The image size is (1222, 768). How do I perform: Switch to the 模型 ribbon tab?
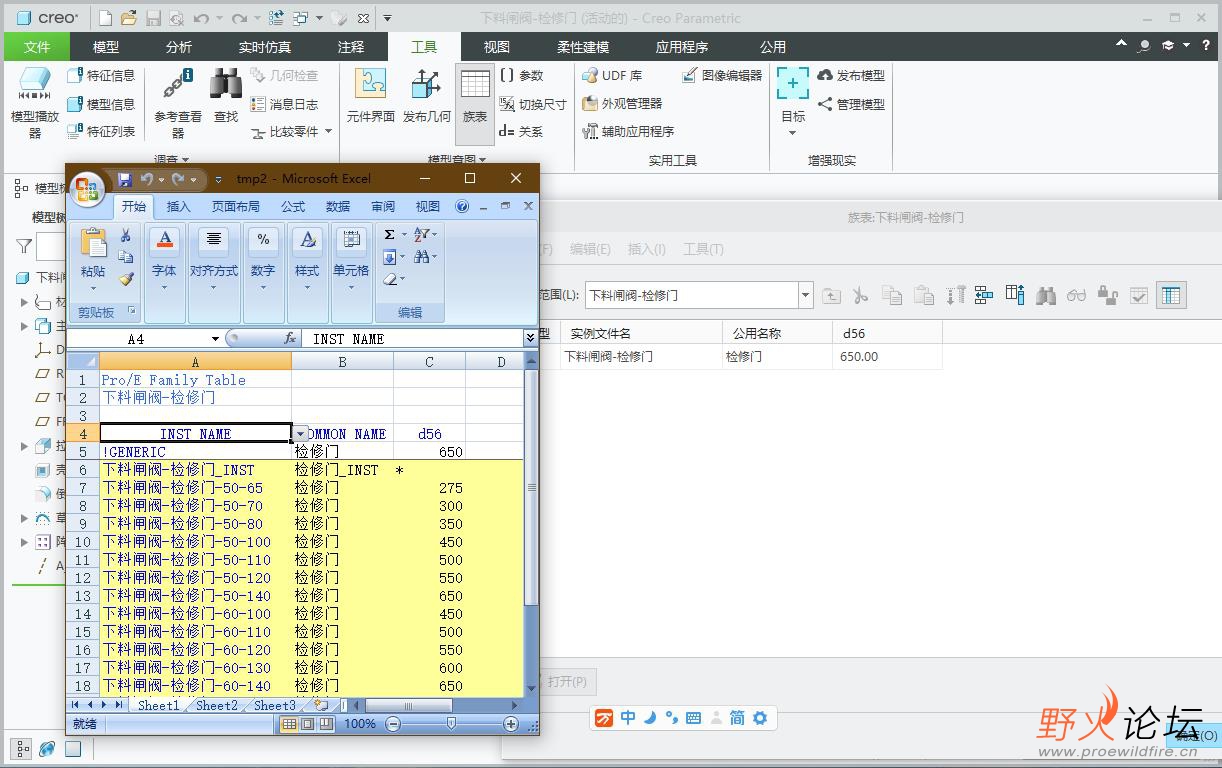pyautogui.click(x=106, y=47)
